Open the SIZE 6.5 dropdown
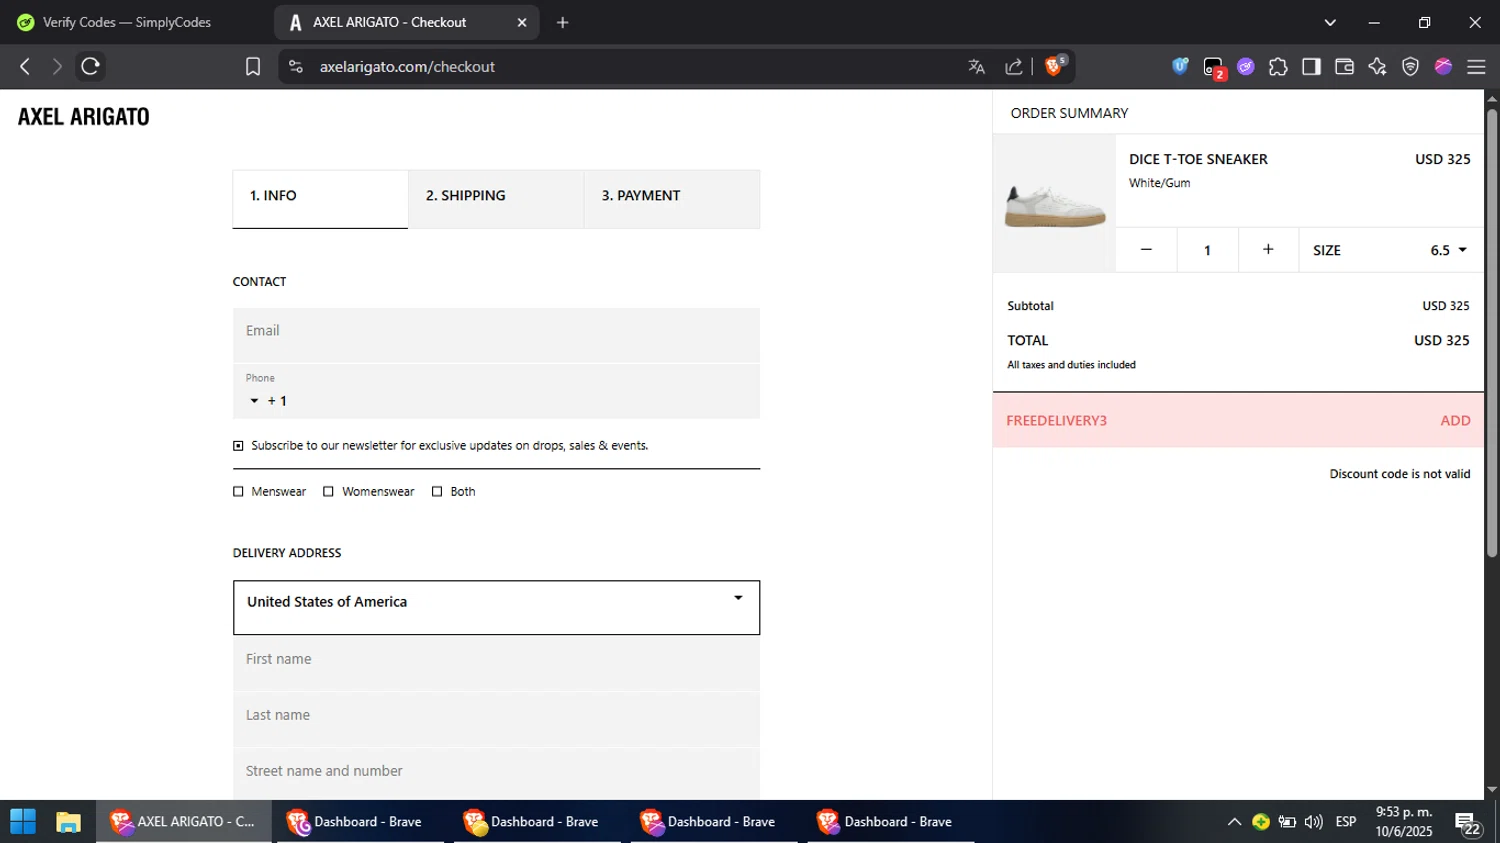Image resolution: width=1500 pixels, height=843 pixels. click(x=1391, y=250)
